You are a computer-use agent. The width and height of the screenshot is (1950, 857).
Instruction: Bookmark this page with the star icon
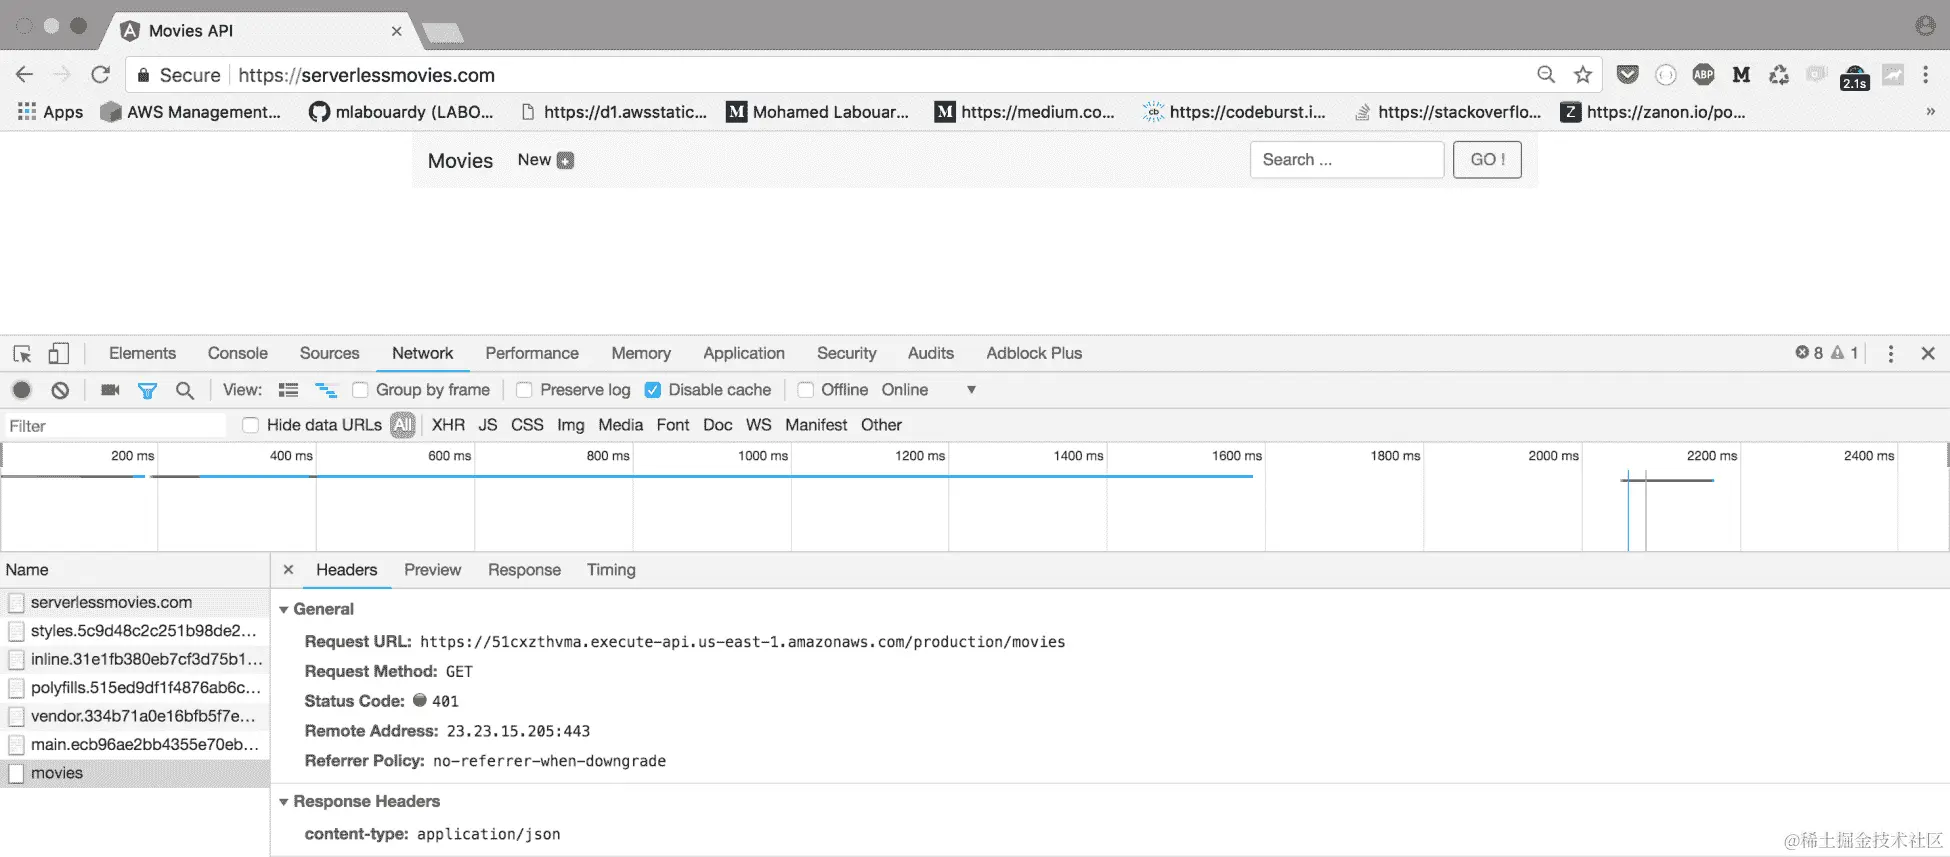tap(1583, 75)
